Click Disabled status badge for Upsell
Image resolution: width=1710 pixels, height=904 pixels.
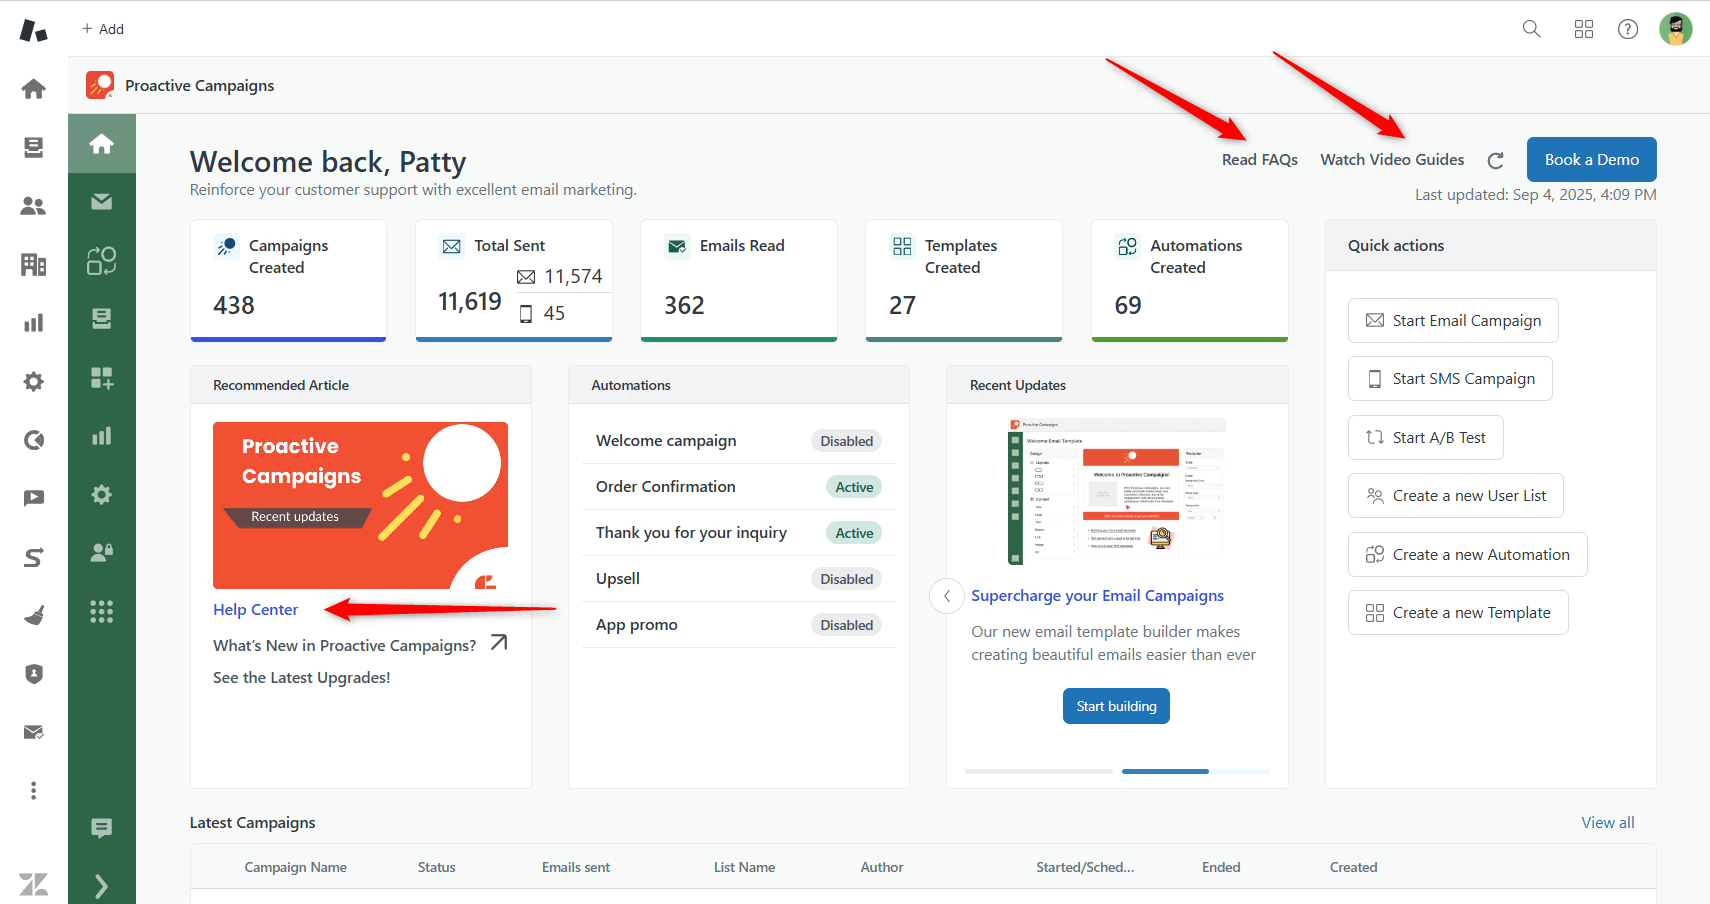point(846,579)
